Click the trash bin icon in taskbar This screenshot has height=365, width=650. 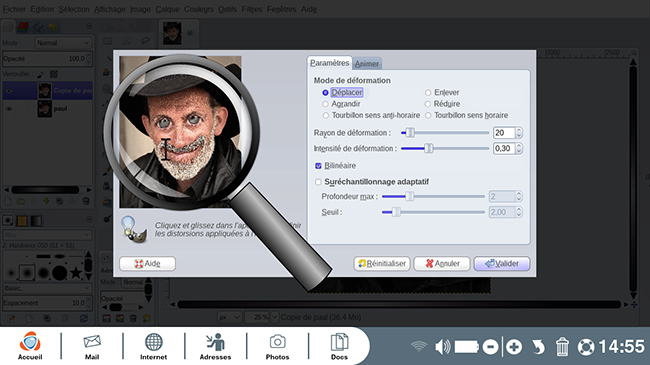coord(562,346)
